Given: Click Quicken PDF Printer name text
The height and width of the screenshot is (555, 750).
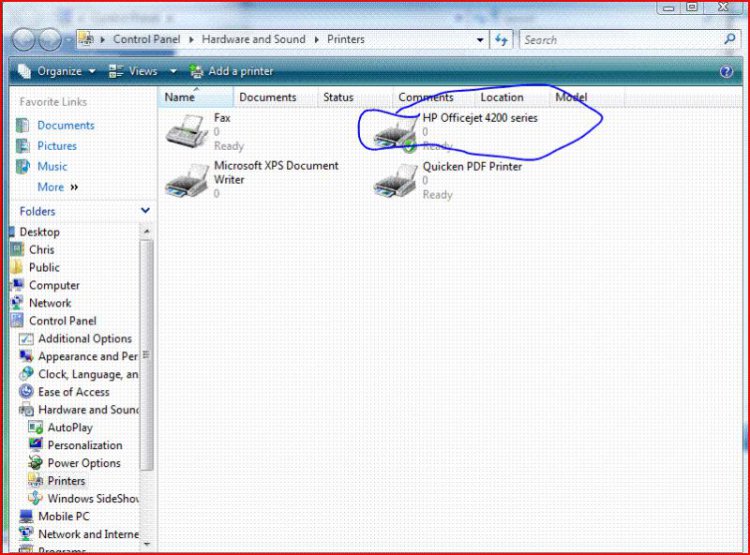Looking at the screenshot, I should point(472,166).
